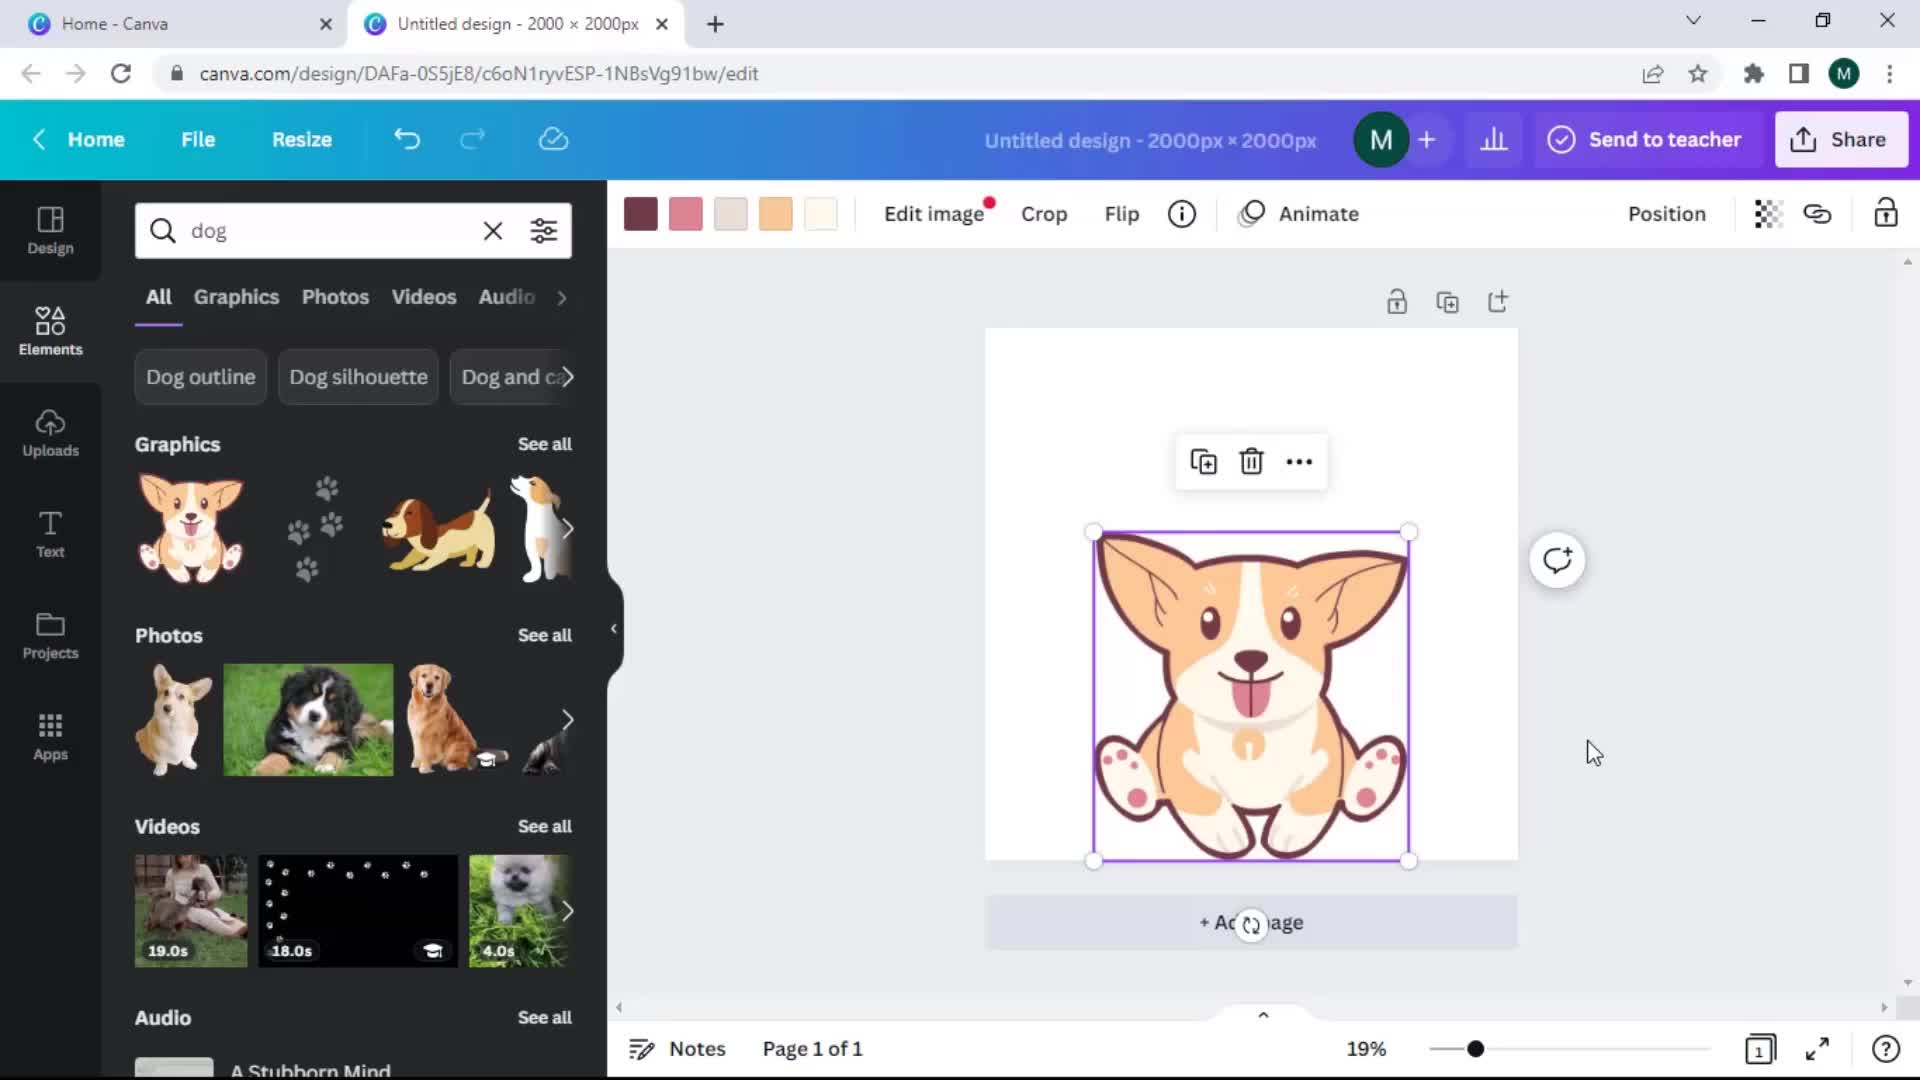The width and height of the screenshot is (1920, 1080).
Task: Open the search filter sliders icon
Action: click(543, 231)
